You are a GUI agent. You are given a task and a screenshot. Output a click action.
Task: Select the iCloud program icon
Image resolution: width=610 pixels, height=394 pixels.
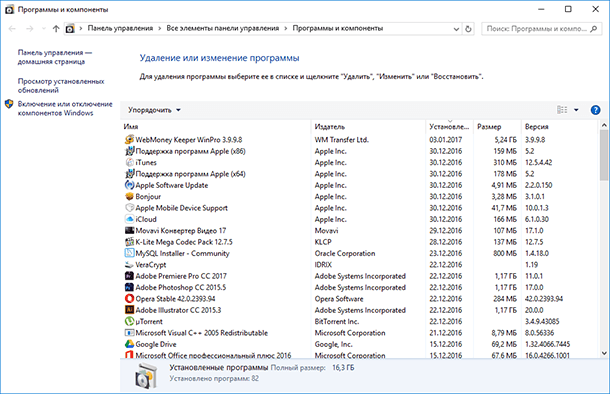click(129, 219)
